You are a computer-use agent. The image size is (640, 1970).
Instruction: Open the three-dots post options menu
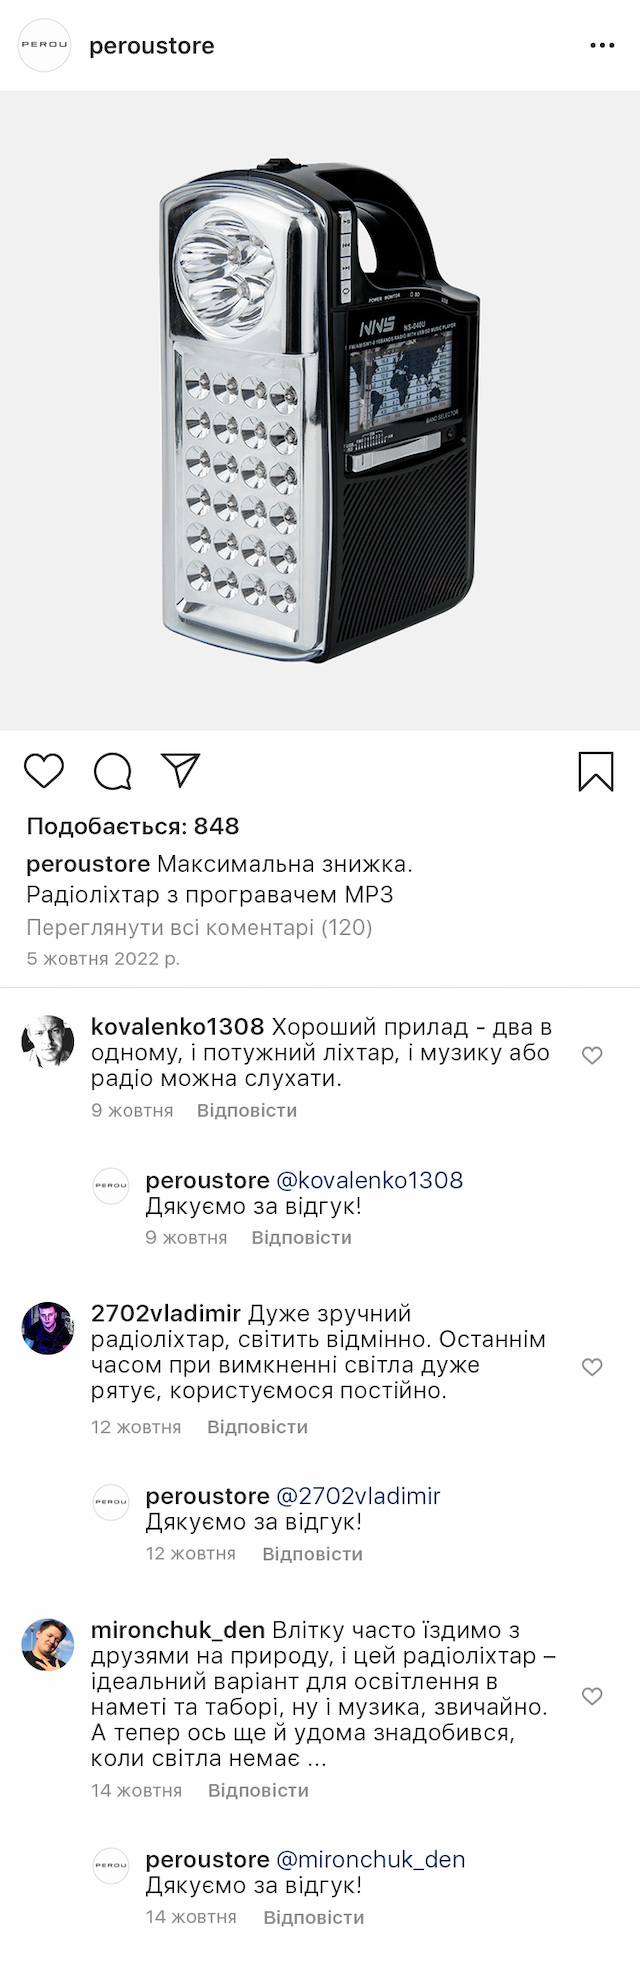602,46
